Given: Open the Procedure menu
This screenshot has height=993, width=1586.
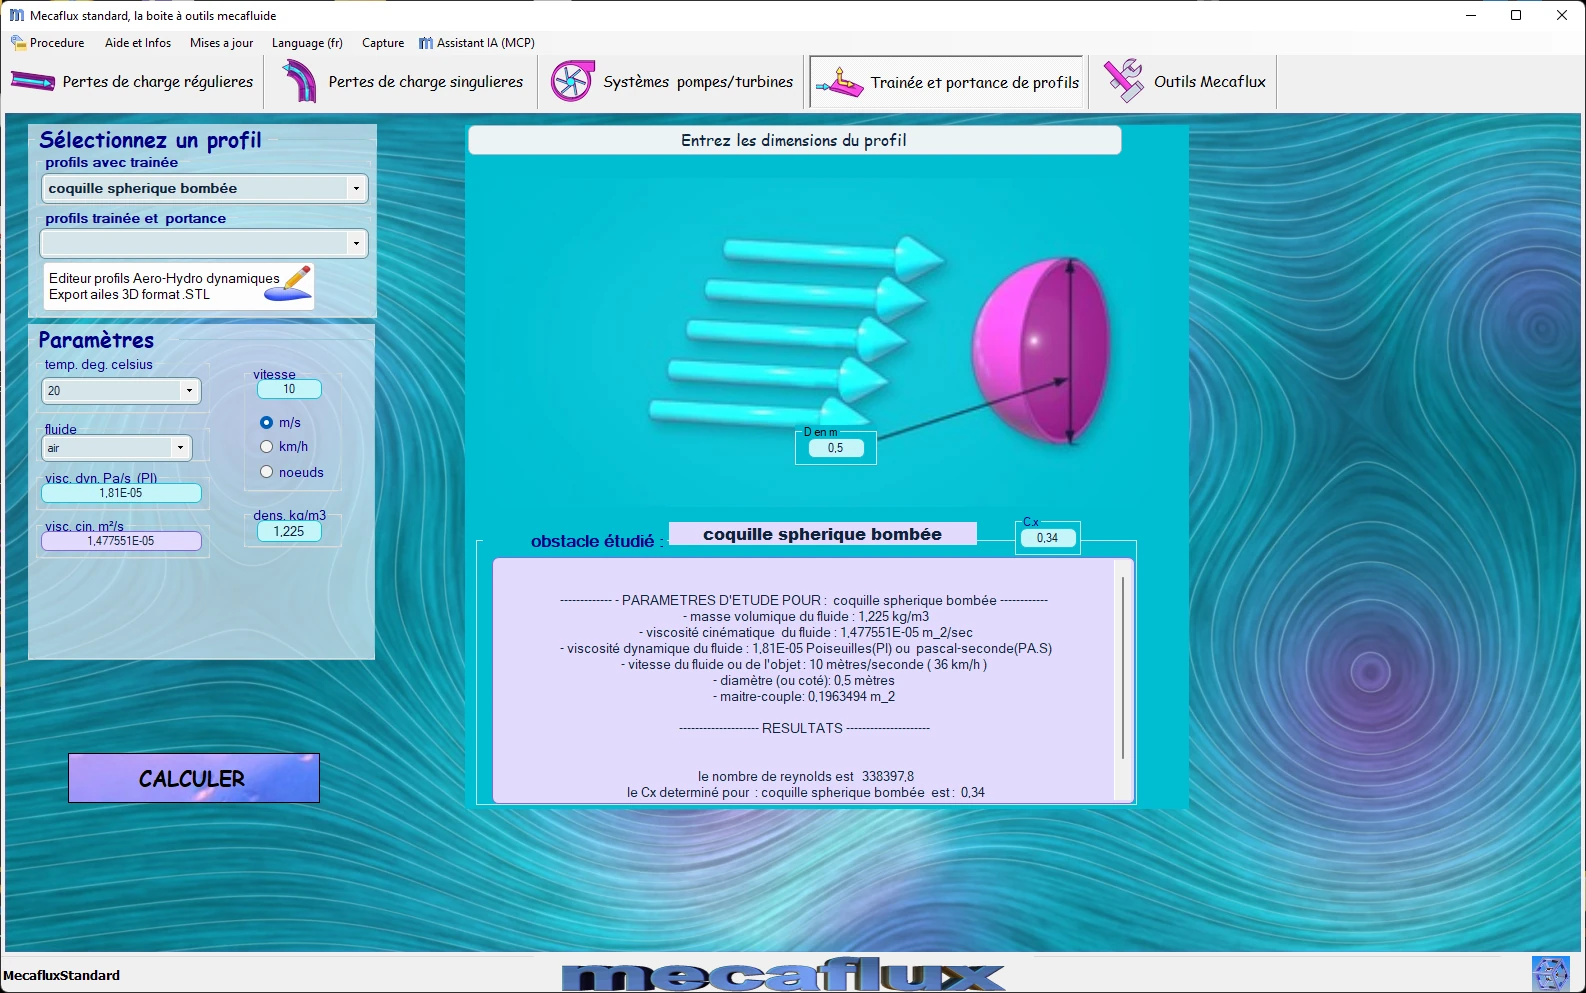Looking at the screenshot, I should point(48,43).
